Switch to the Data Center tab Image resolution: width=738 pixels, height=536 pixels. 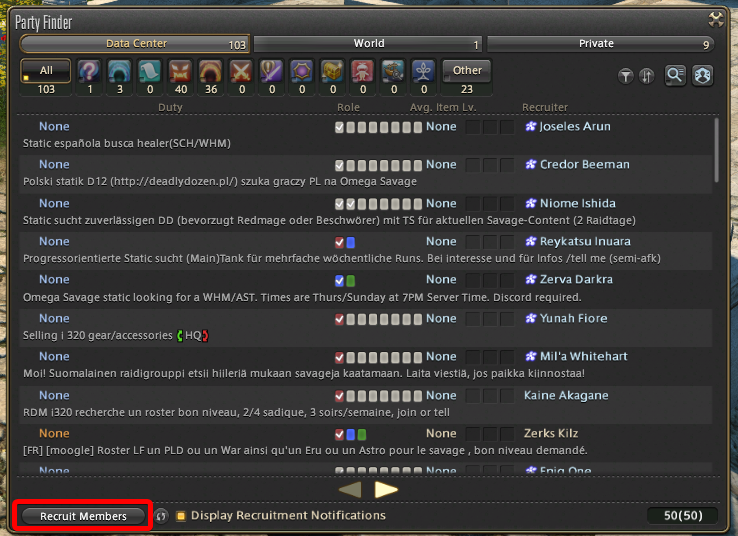(135, 44)
